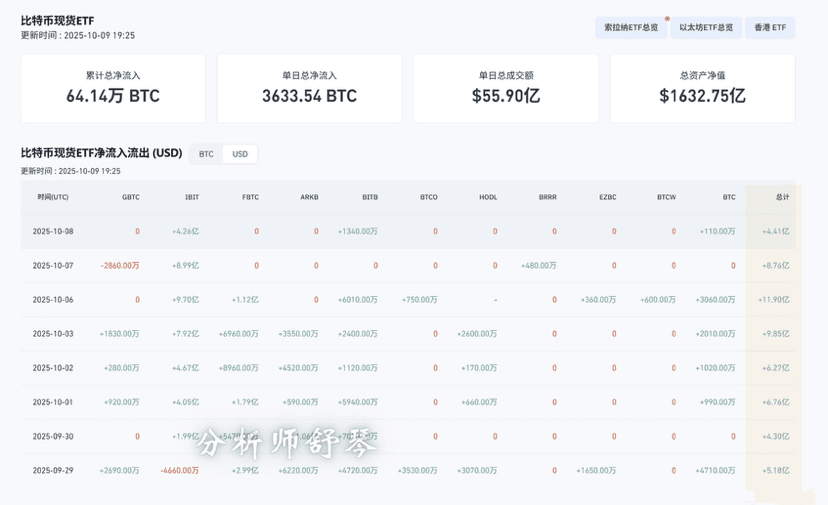Select the GBTC column header
828x505 pixels.
coord(130,197)
